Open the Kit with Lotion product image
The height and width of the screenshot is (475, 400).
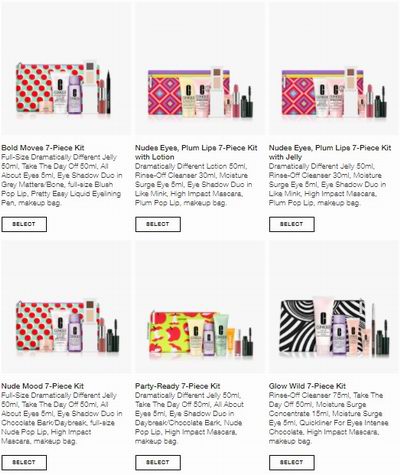[x=199, y=69]
